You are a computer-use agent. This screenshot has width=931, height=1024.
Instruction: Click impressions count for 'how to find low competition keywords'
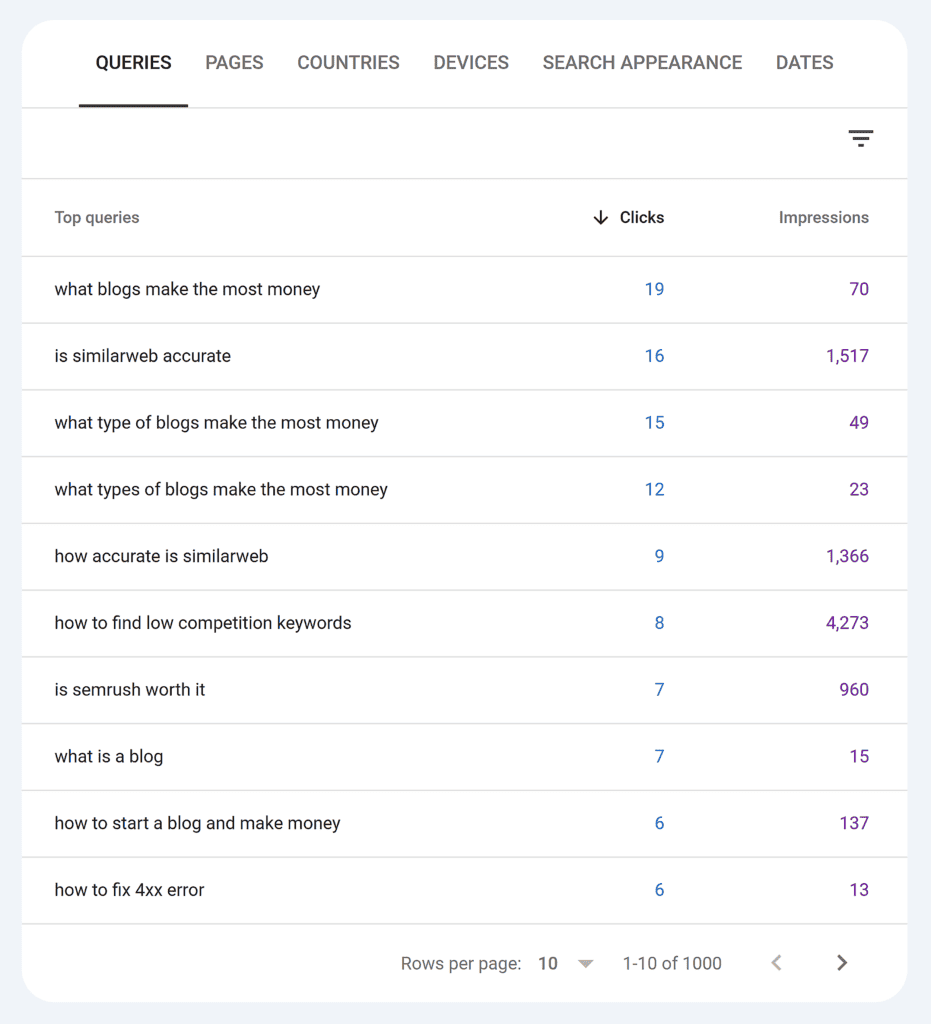point(847,623)
